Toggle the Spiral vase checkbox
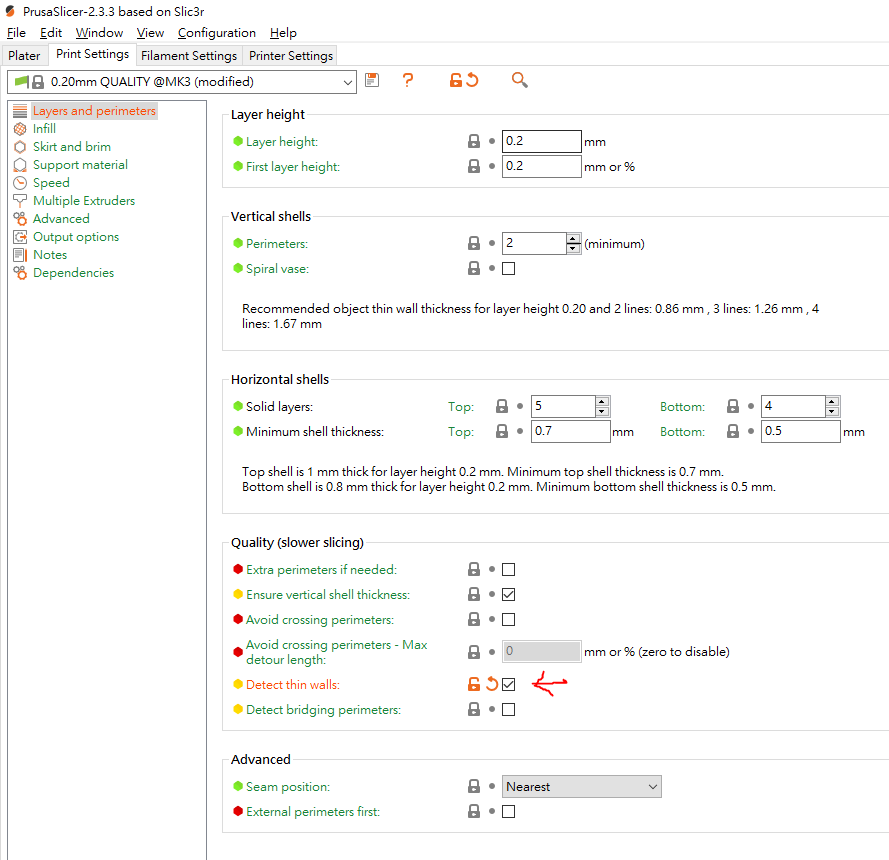Image resolution: width=889 pixels, height=860 pixels. 509,268
